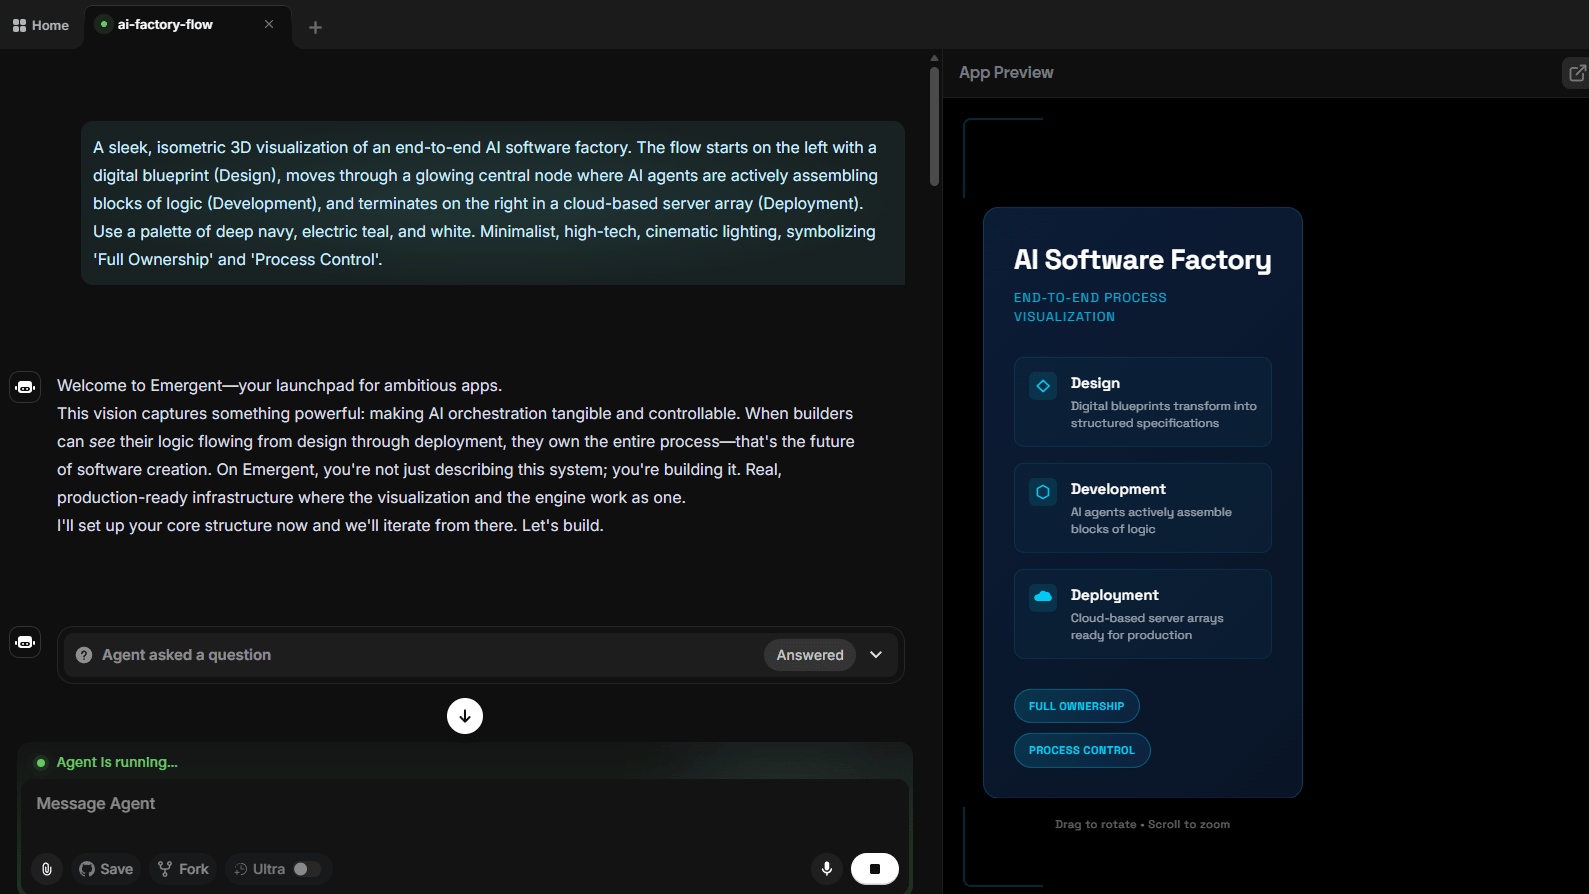The height and width of the screenshot is (894, 1589).
Task: Click the green running status dot
Action: (x=41, y=763)
